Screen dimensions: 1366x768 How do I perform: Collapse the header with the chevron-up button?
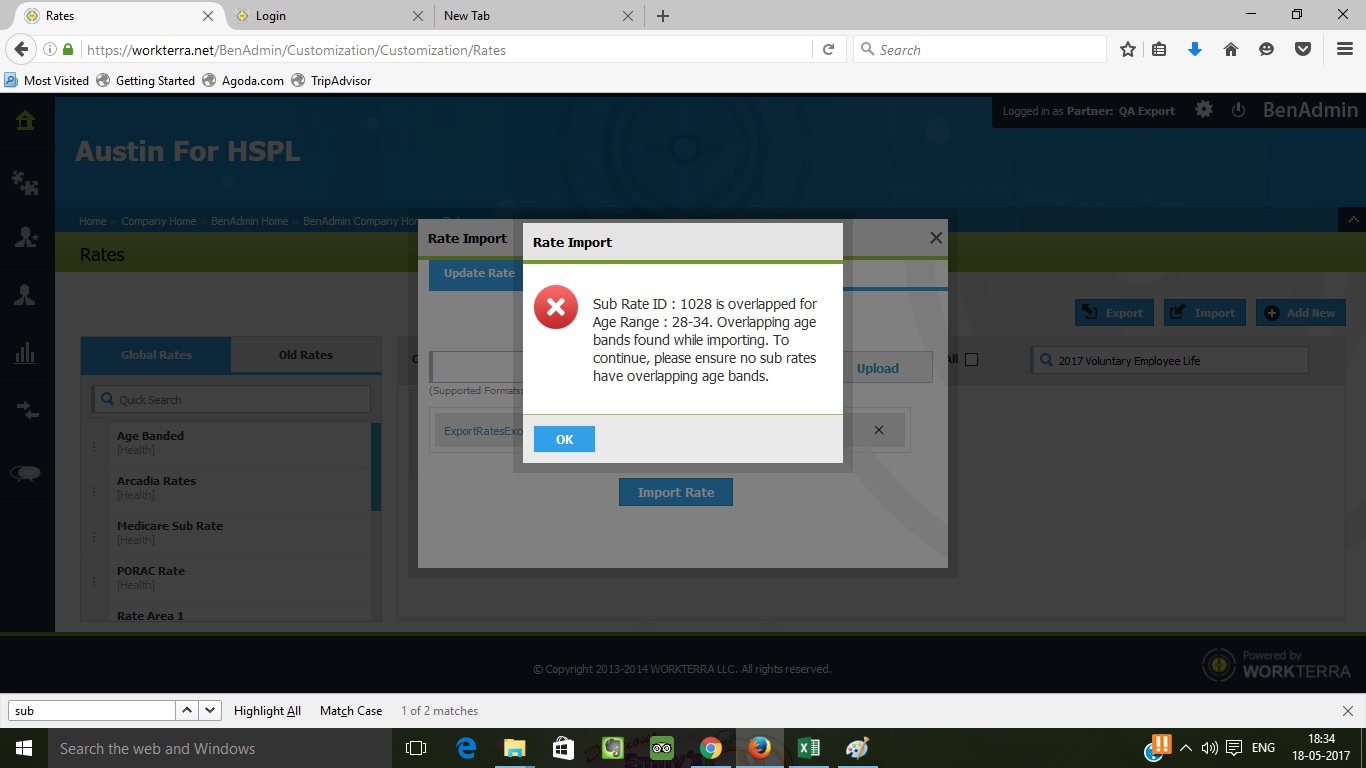click(1352, 219)
